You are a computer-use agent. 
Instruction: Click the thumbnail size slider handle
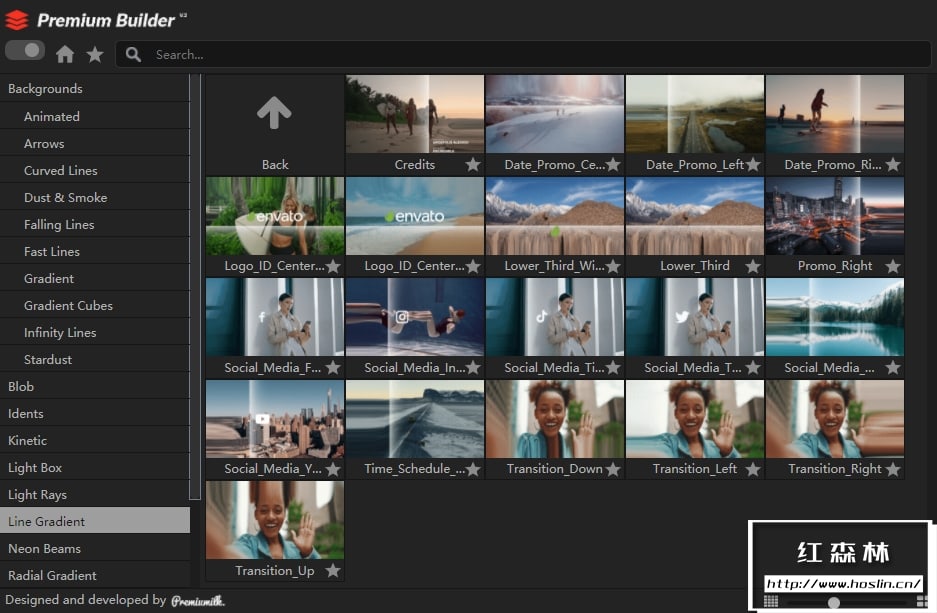(834, 602)
